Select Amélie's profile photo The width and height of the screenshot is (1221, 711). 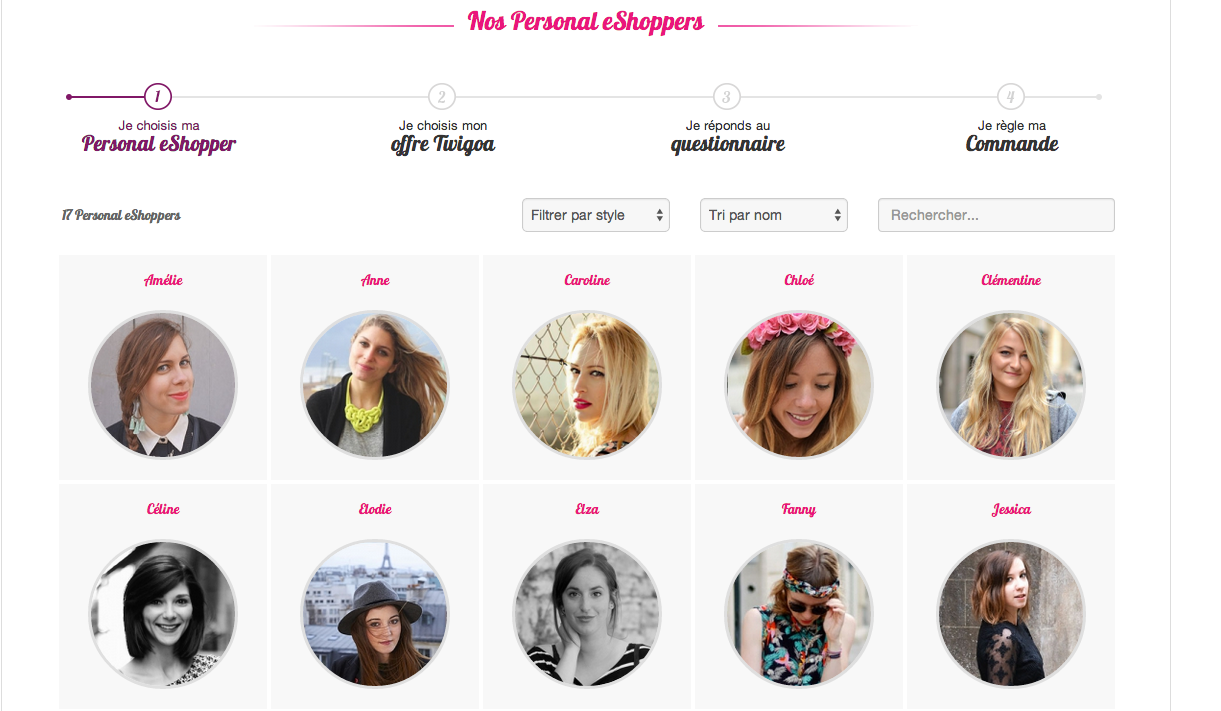pos(163,385)
